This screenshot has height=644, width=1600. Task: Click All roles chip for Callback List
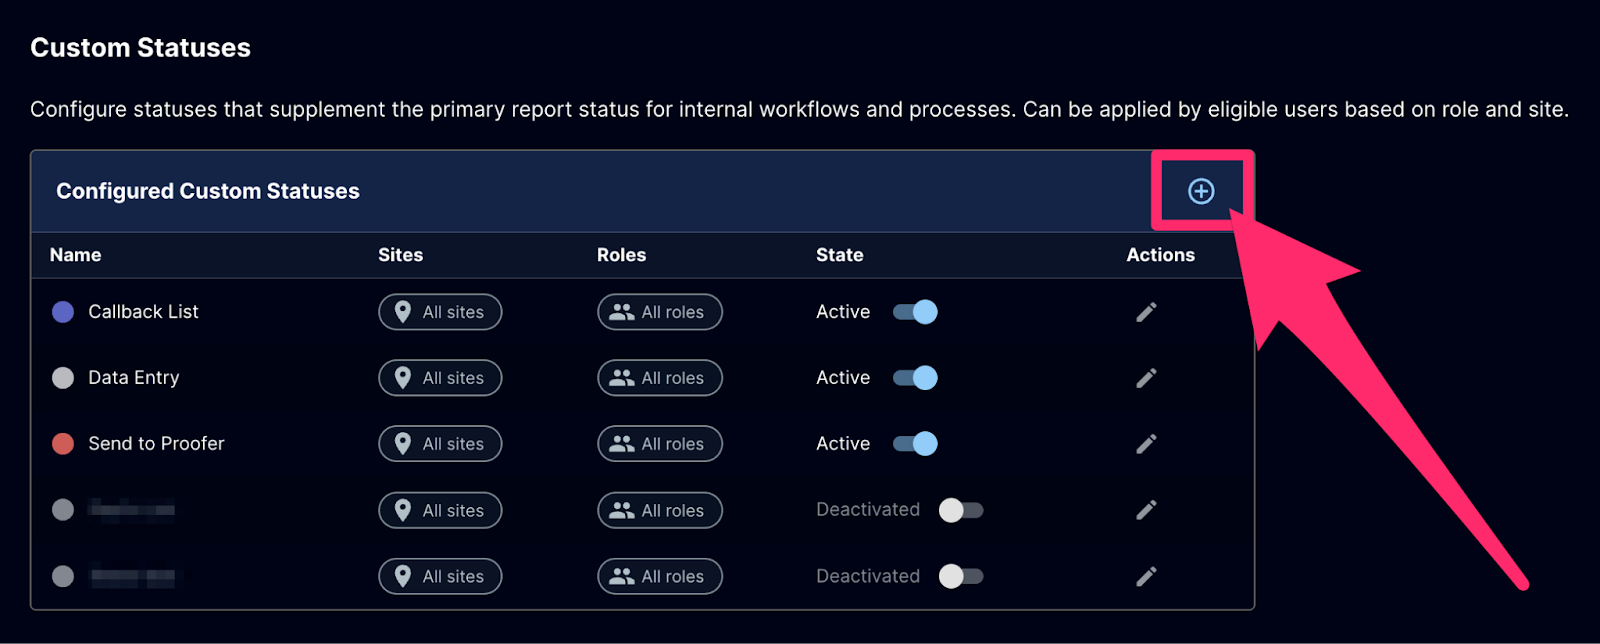(x=660, y=312)
